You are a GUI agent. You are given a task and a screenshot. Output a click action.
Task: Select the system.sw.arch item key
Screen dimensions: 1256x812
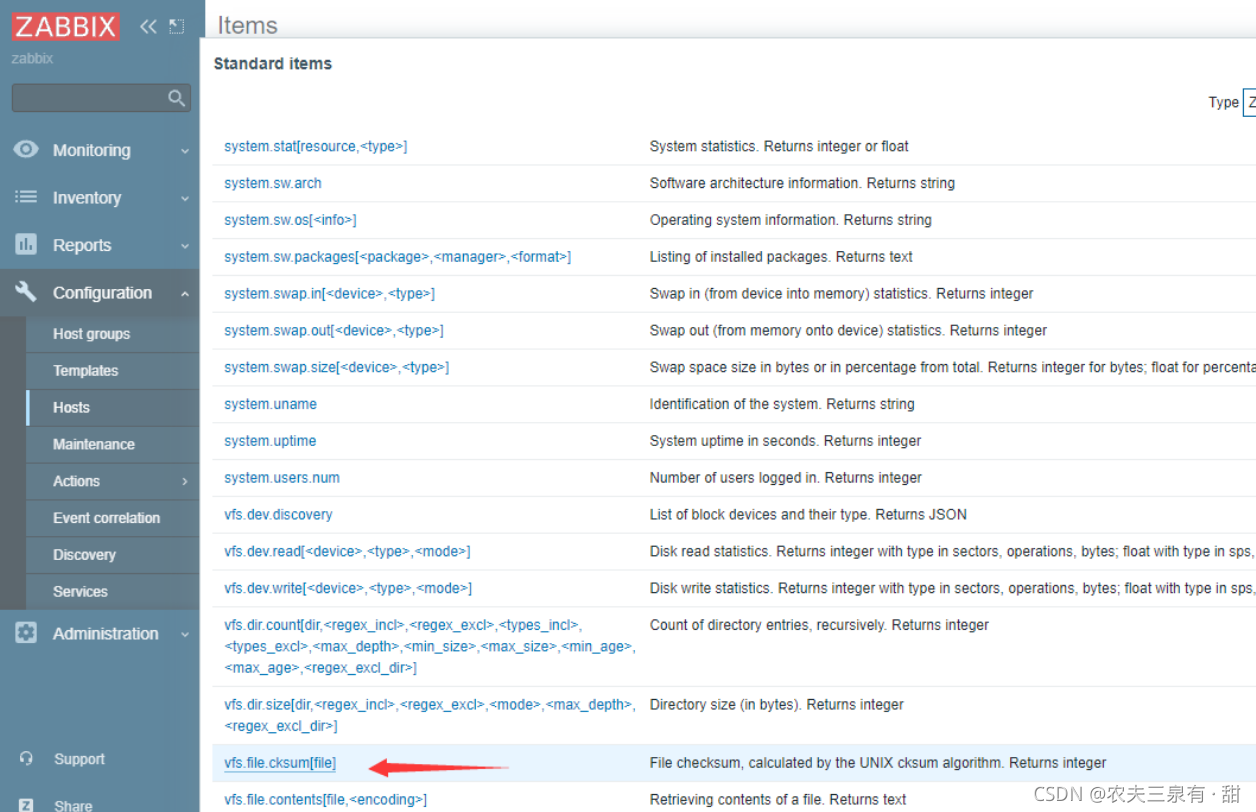coord(273,183)
